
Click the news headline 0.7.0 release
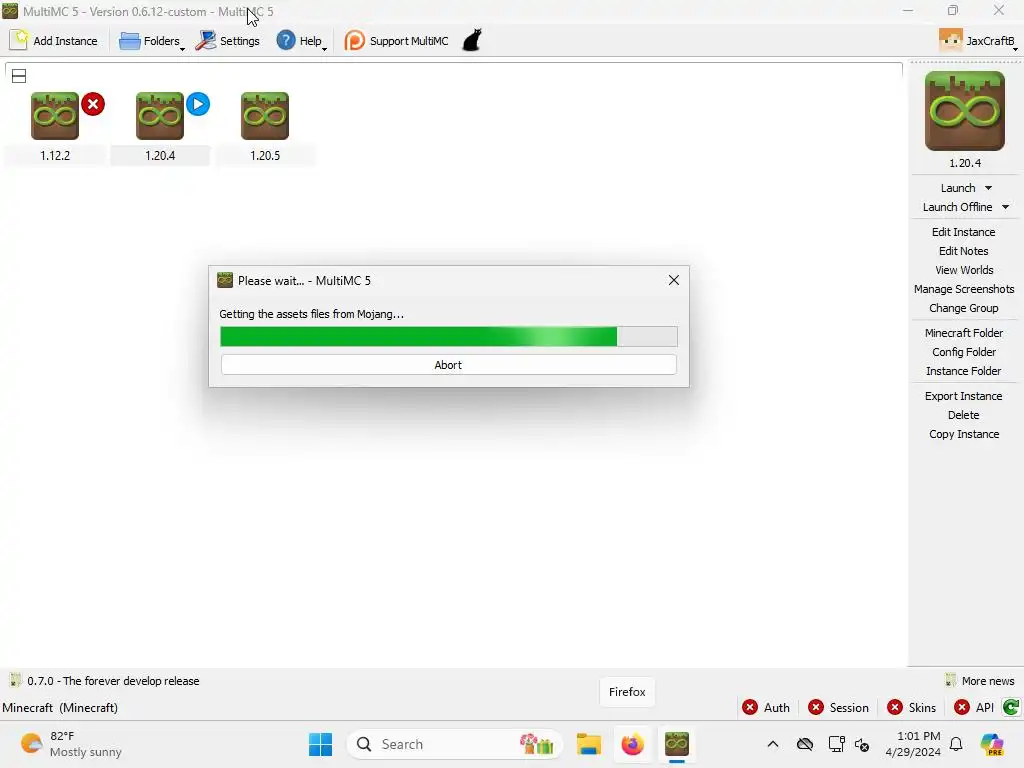[x=113, y=680]
